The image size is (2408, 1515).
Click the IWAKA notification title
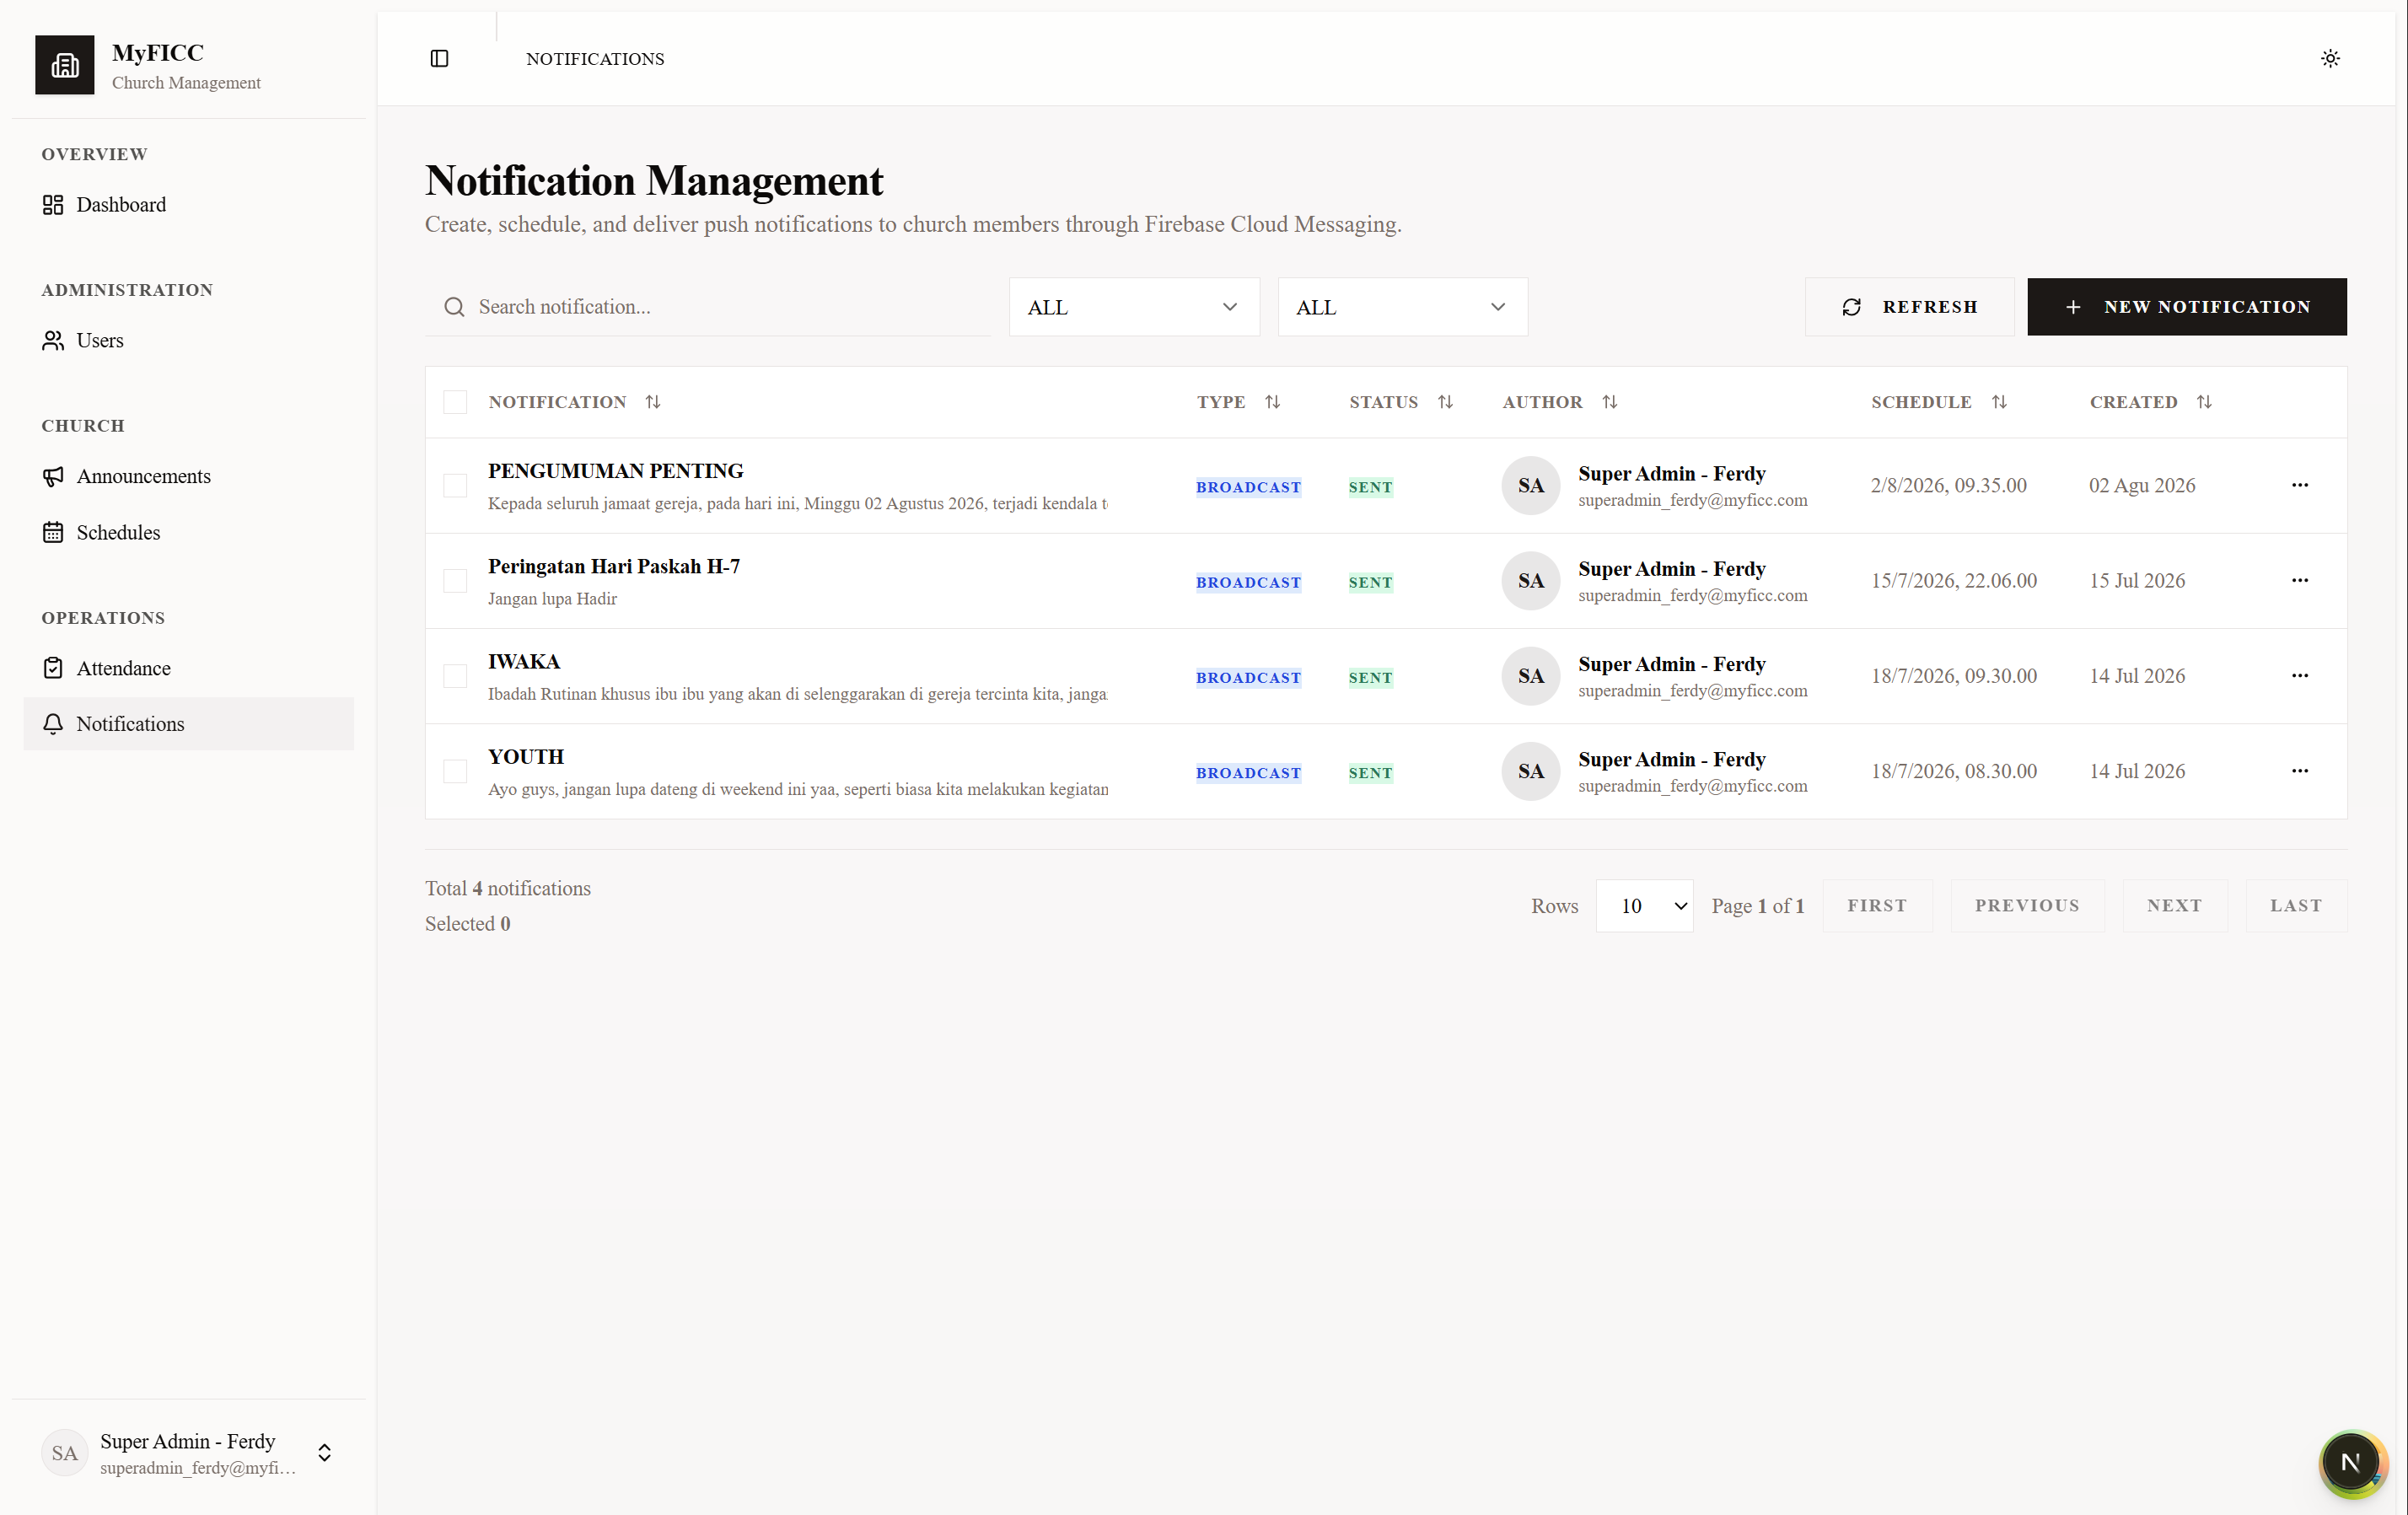pyautogui.click(x=524, y=662)
